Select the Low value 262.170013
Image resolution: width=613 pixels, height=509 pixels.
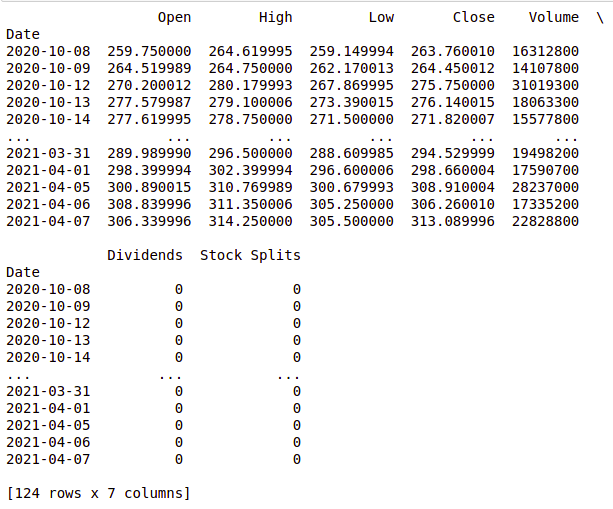pos(351,68)
